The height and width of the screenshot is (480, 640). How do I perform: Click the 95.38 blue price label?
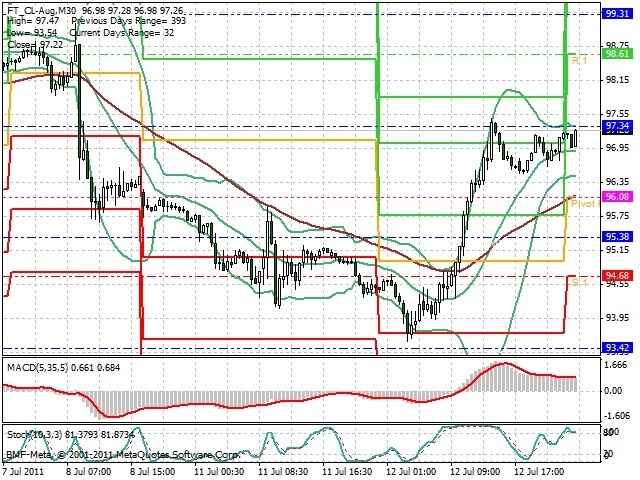pos(618,237)
